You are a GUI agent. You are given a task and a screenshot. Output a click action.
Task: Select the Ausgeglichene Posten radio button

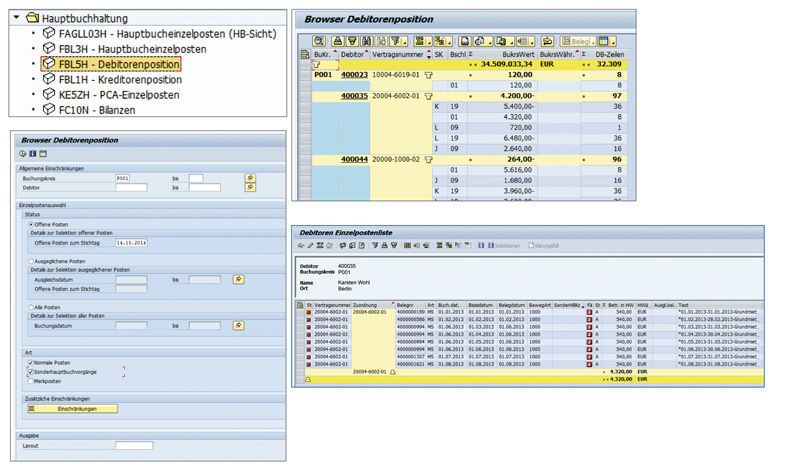coord(32,261)
